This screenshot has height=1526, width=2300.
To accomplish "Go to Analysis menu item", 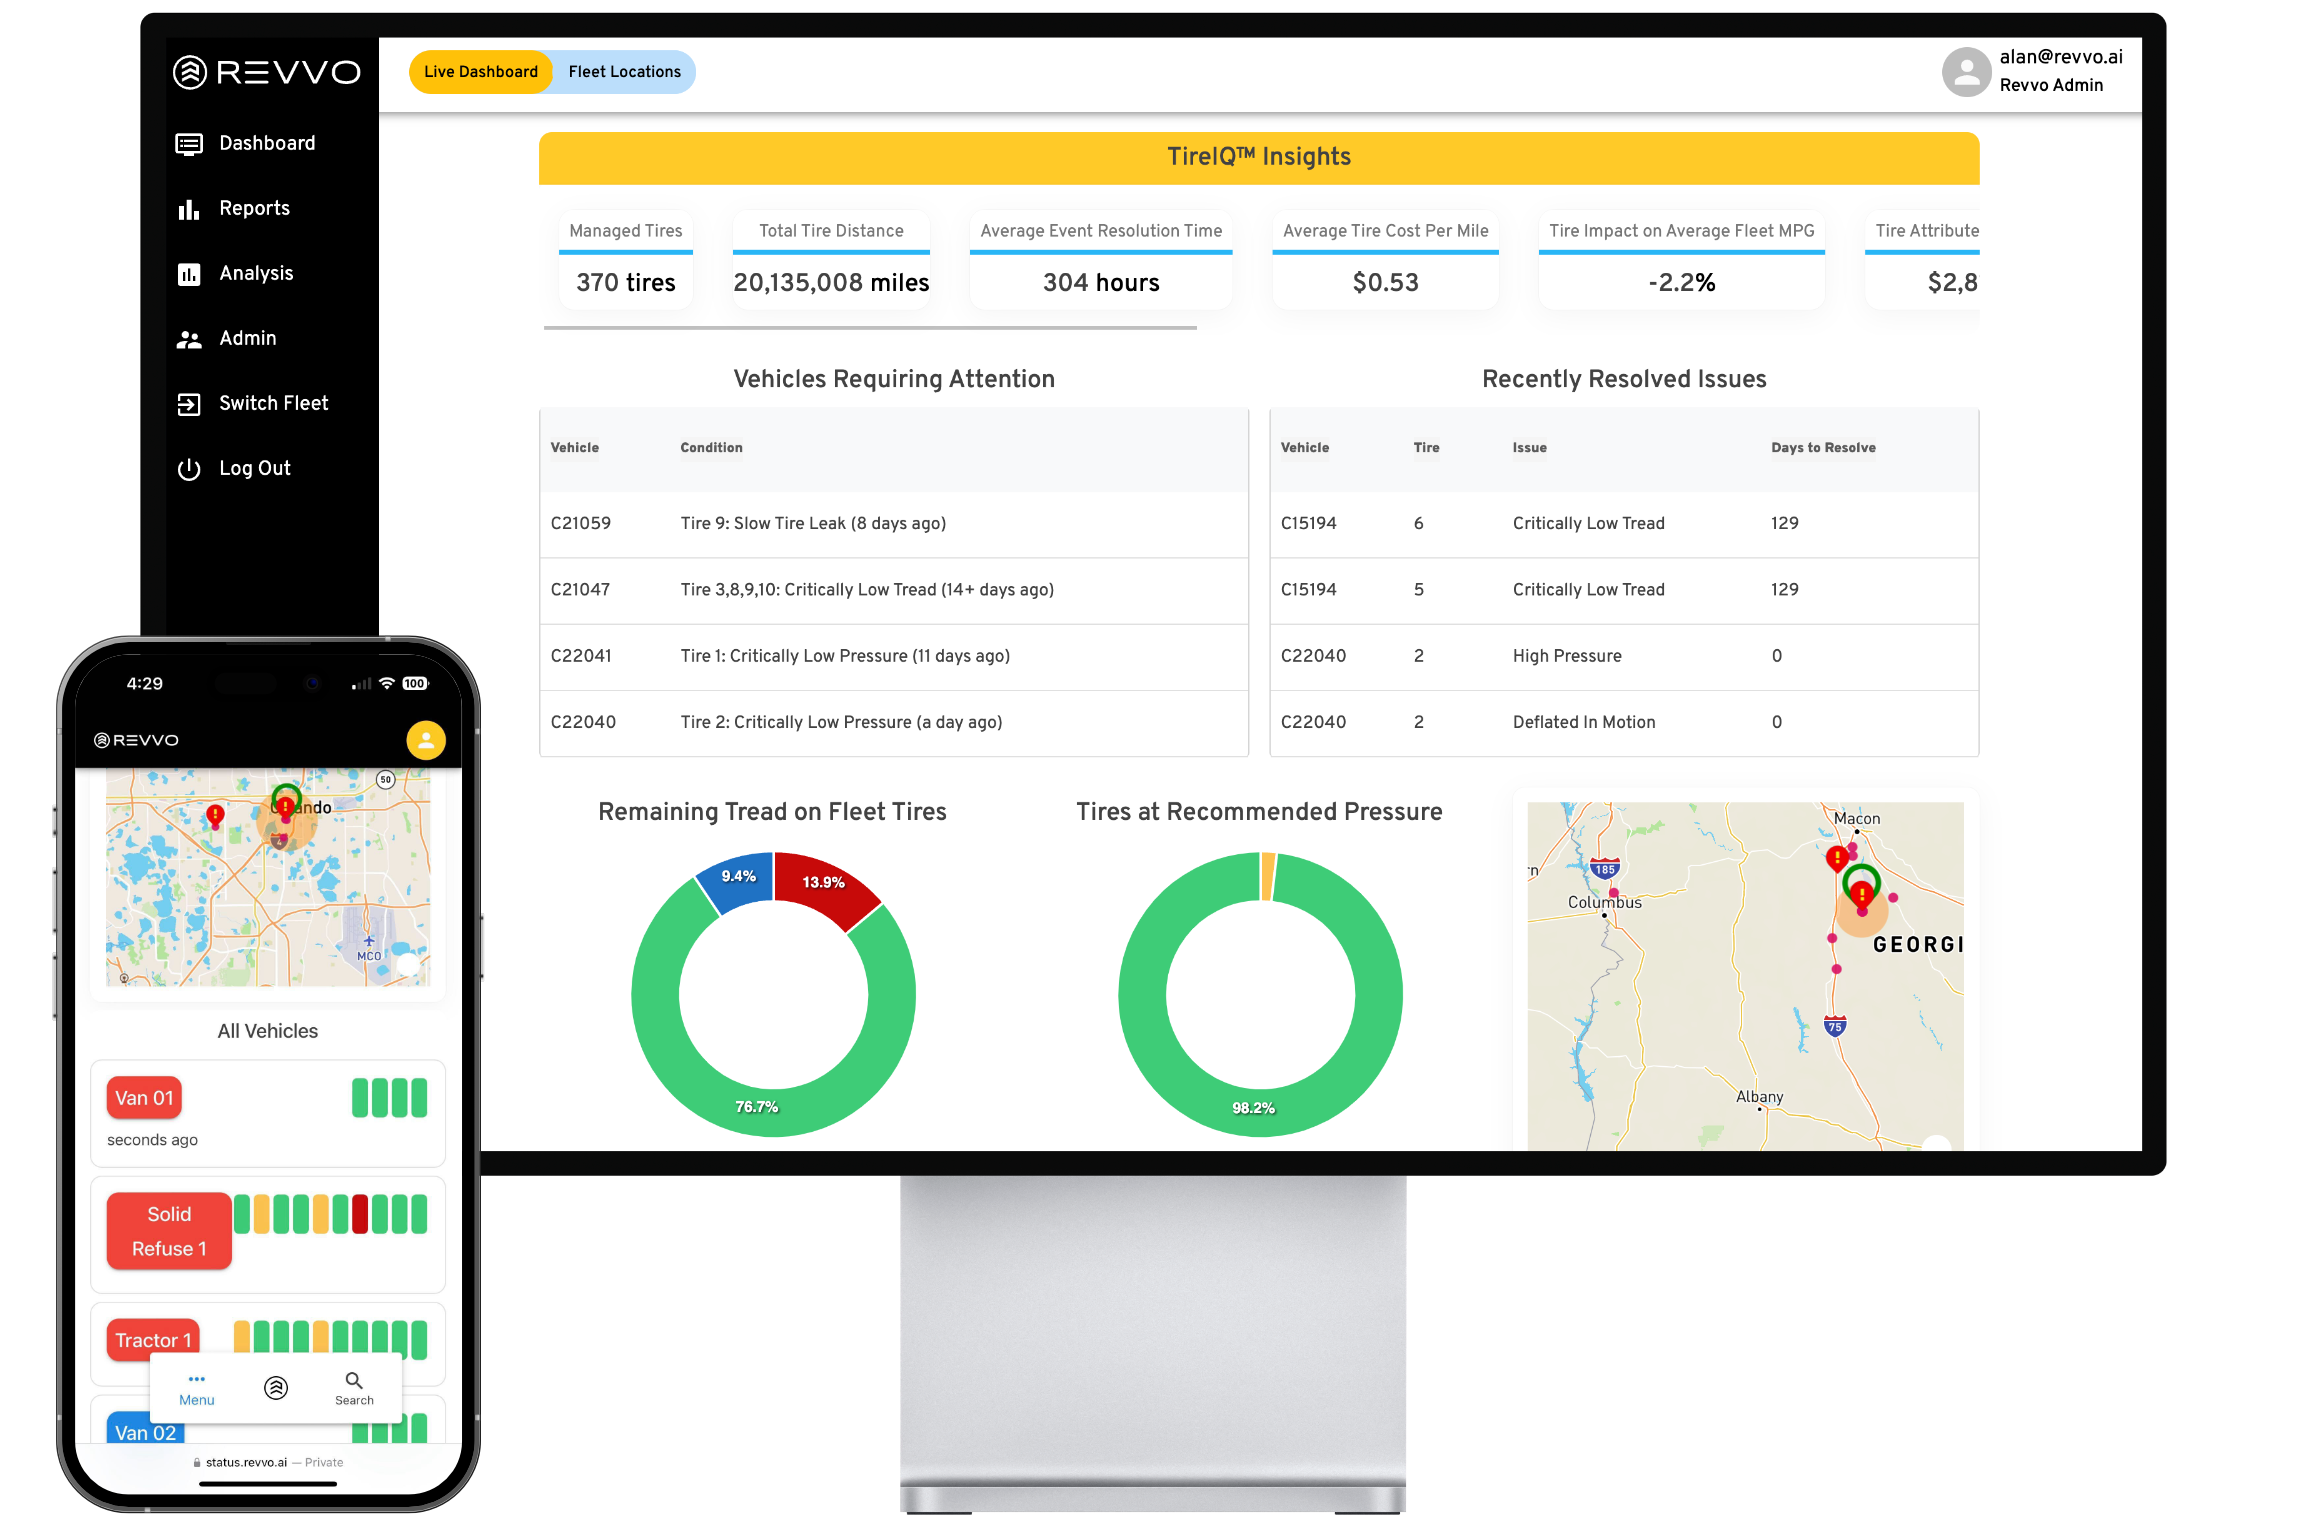I will point(256,274).
